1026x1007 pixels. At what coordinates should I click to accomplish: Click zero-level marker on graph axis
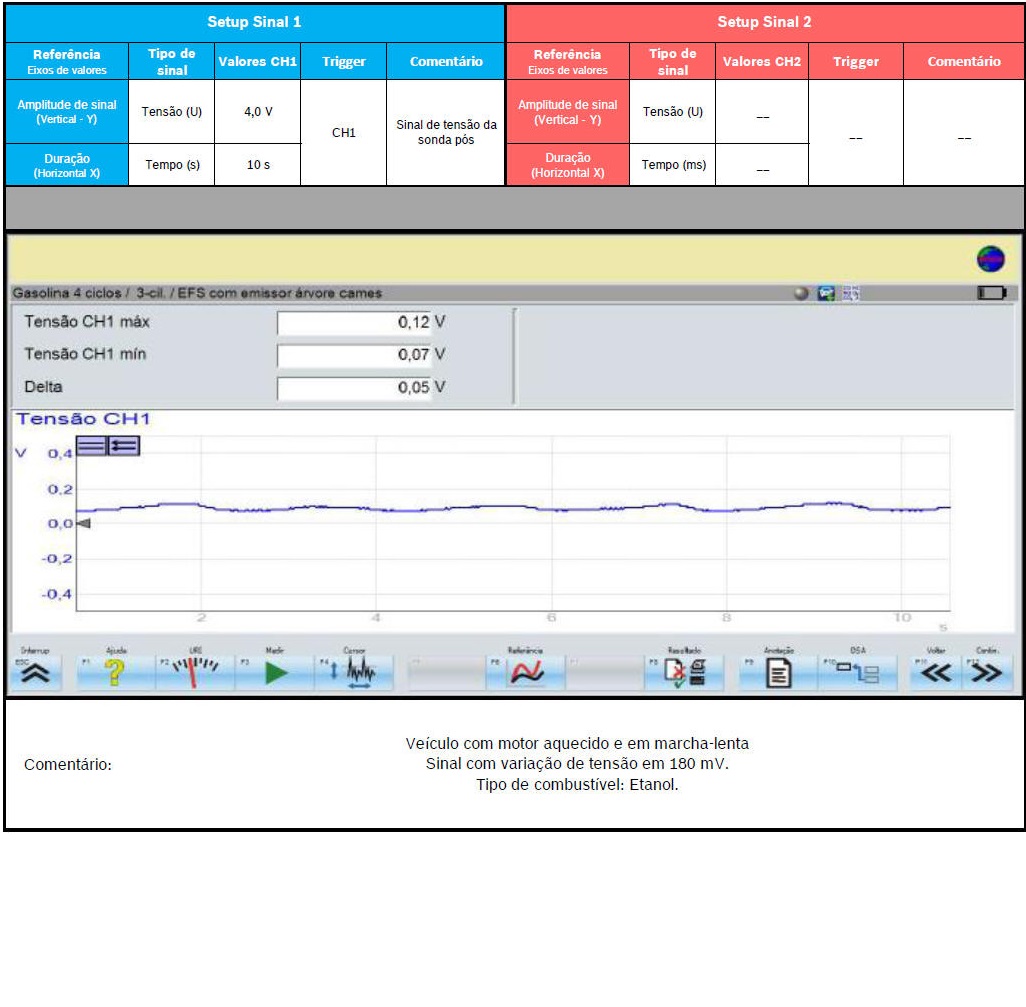(84, 523)
